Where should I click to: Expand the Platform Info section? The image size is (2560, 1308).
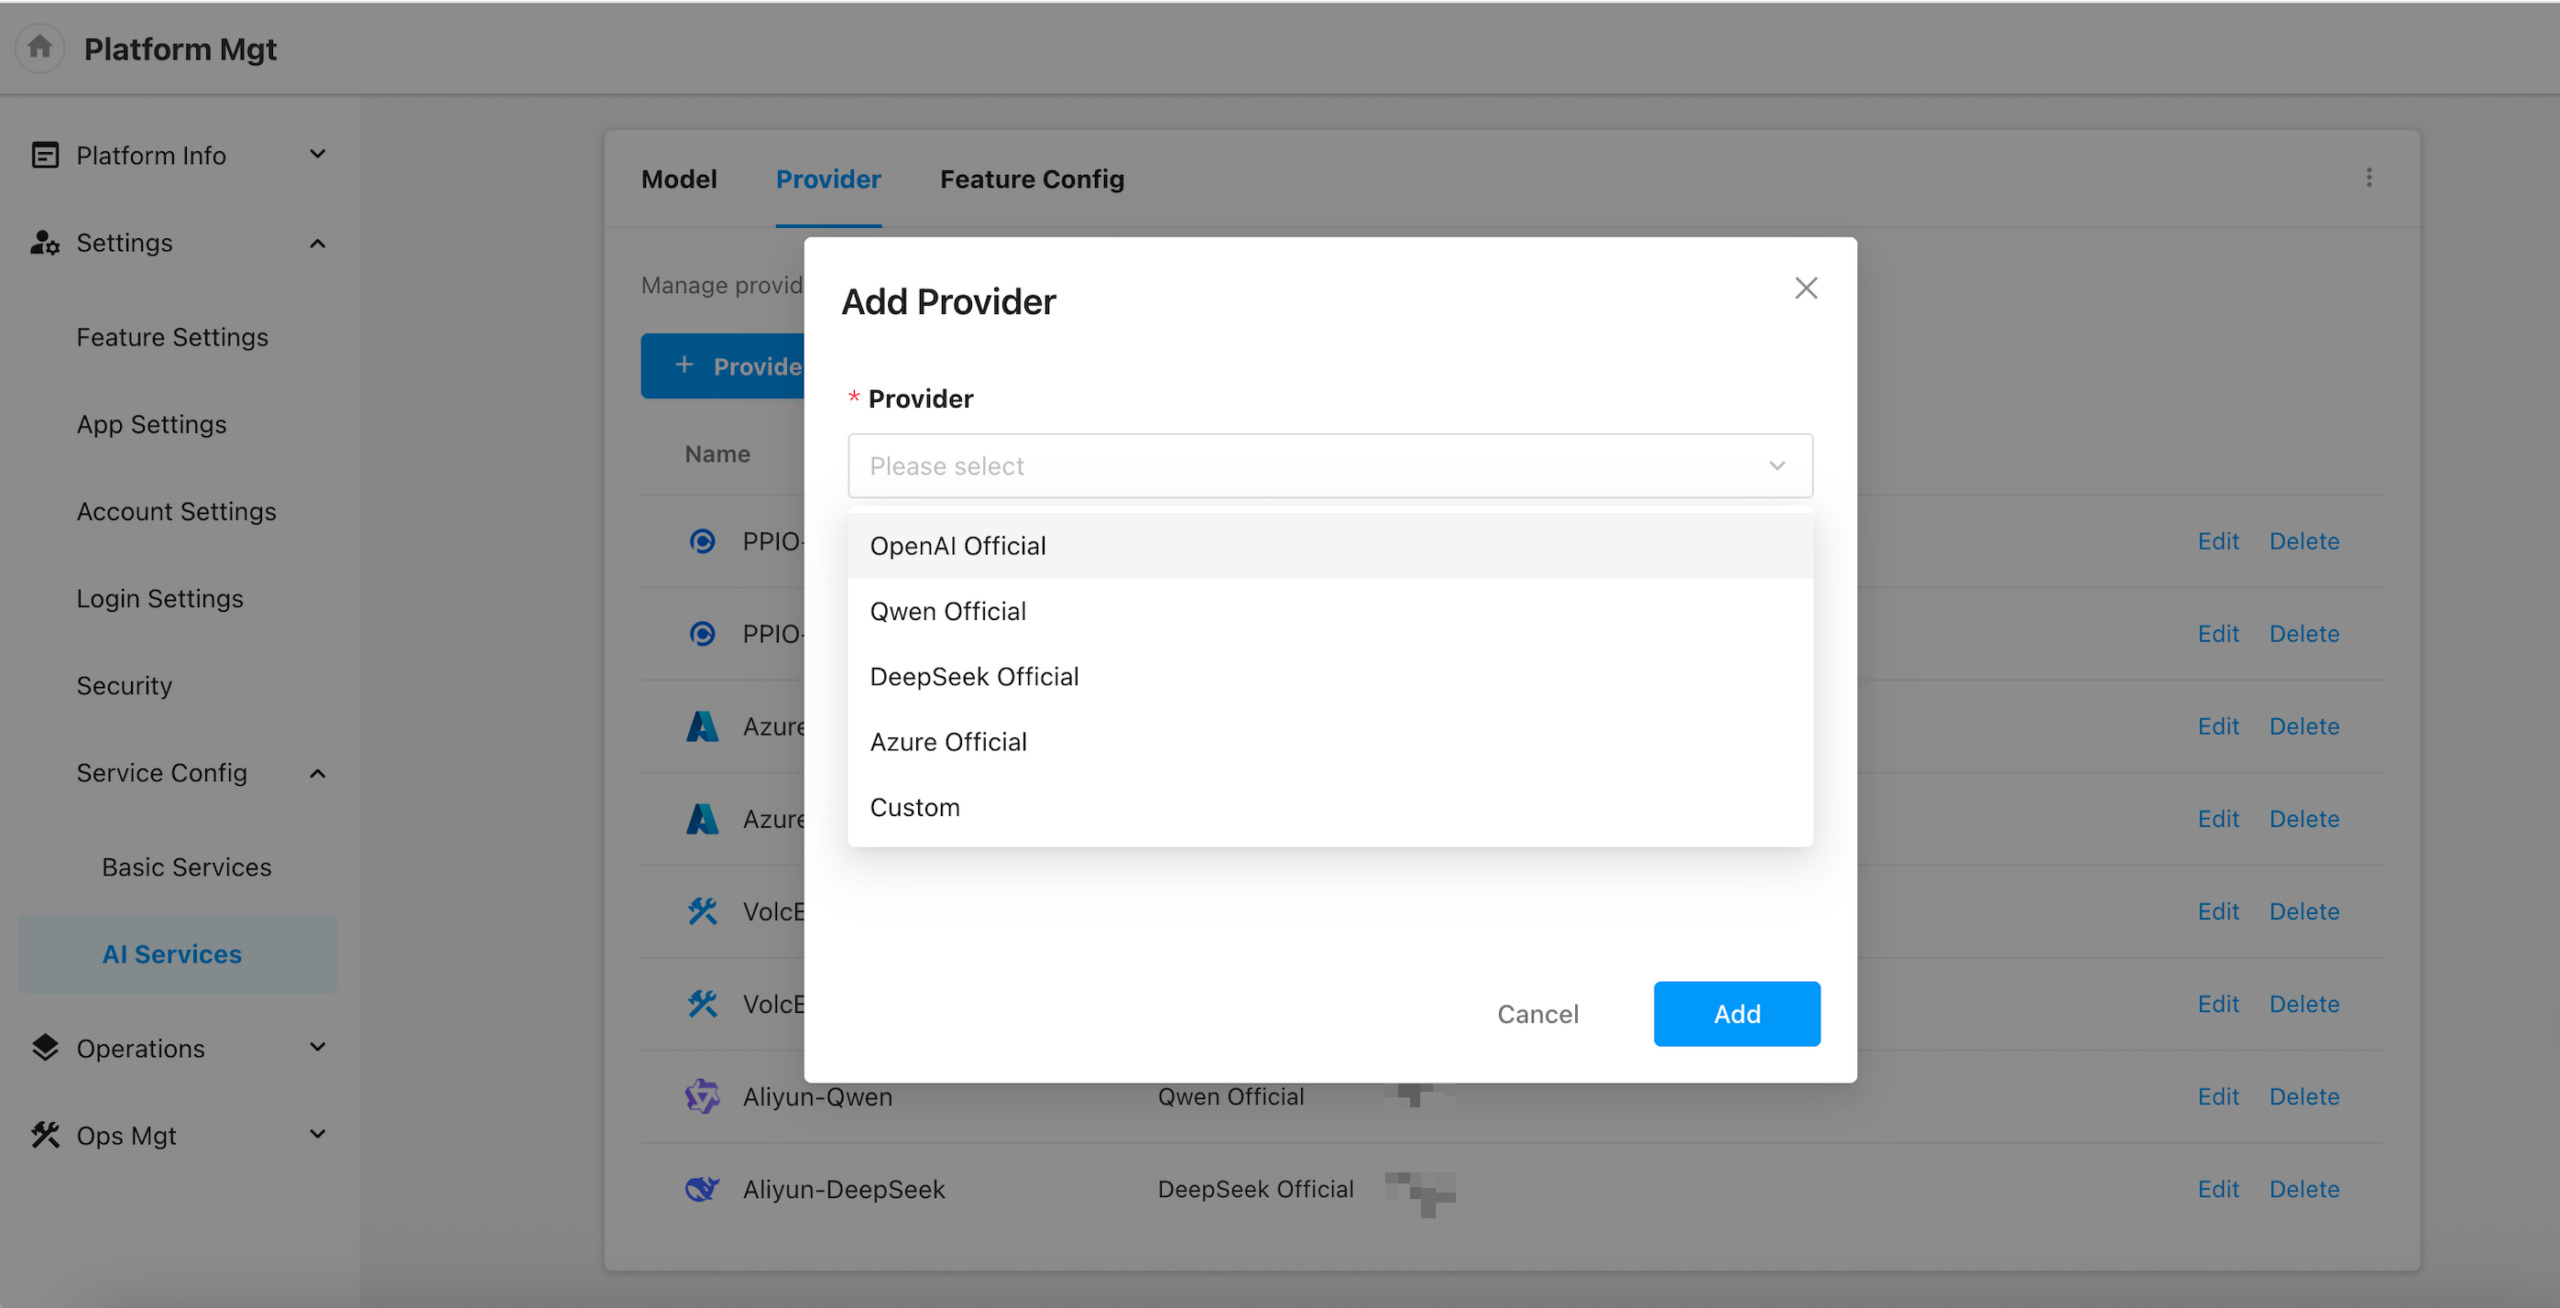point(317,155)
